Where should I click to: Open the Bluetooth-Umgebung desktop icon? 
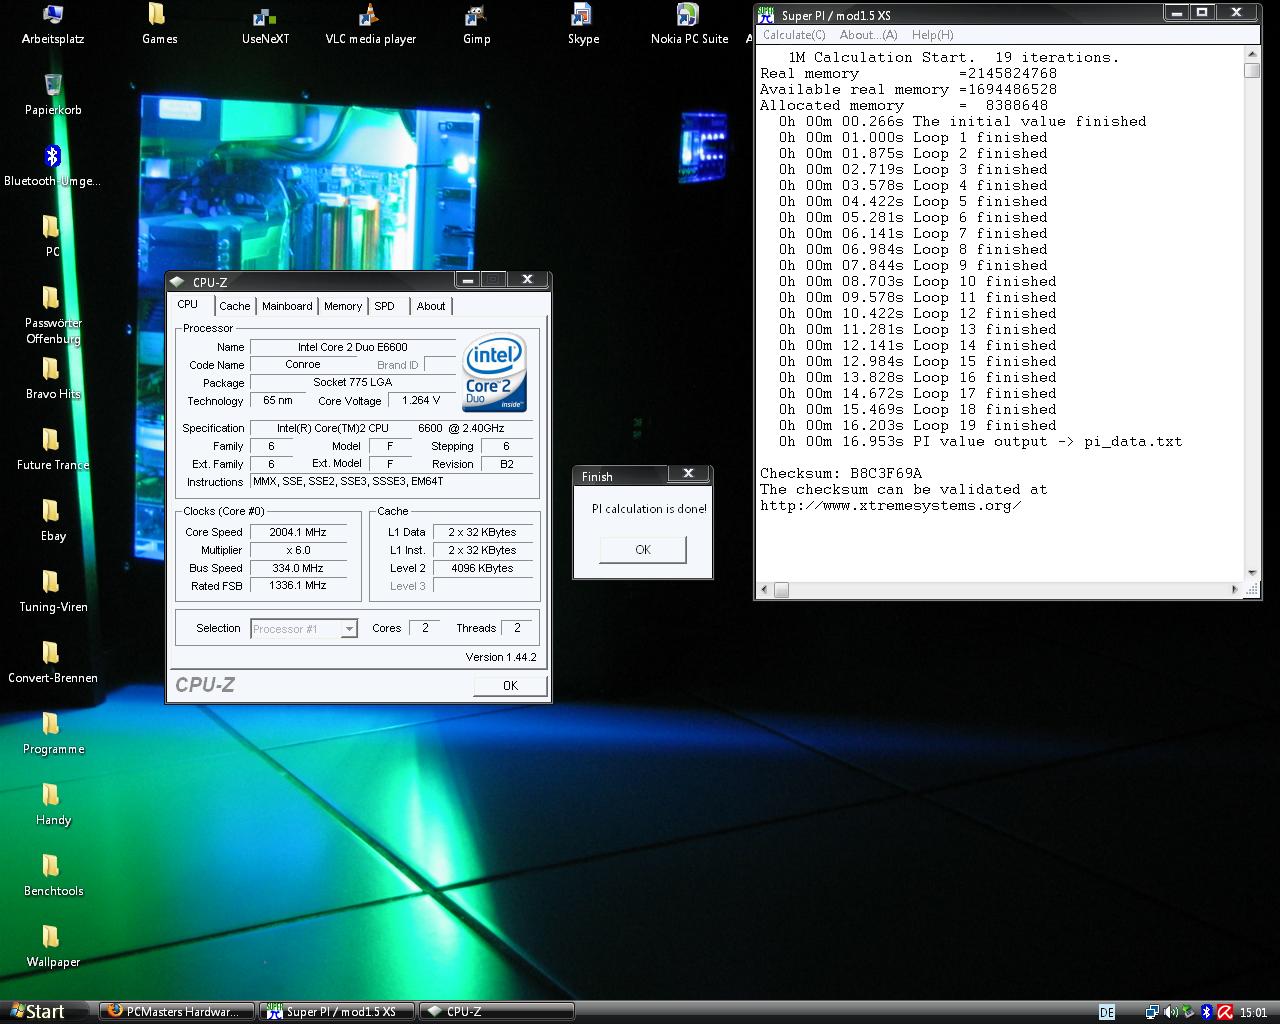click(53, 158)
